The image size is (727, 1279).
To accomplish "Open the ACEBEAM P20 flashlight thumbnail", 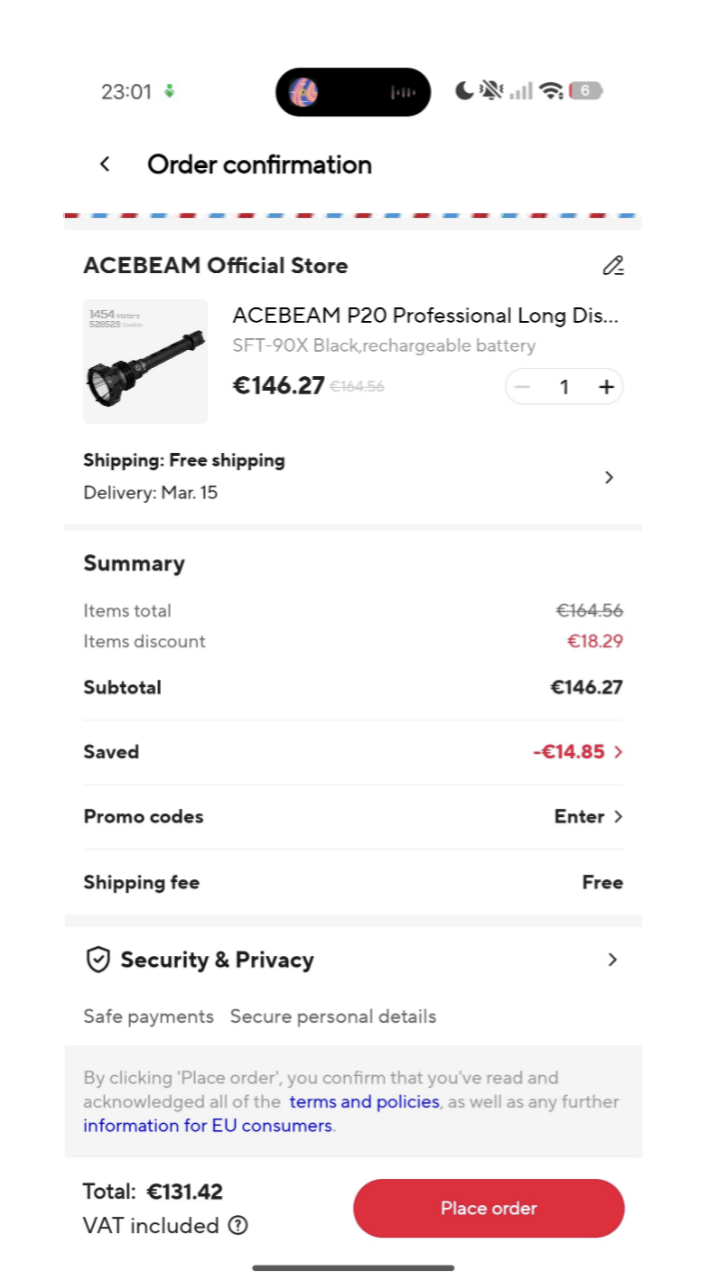I will [x=146, y=362].
